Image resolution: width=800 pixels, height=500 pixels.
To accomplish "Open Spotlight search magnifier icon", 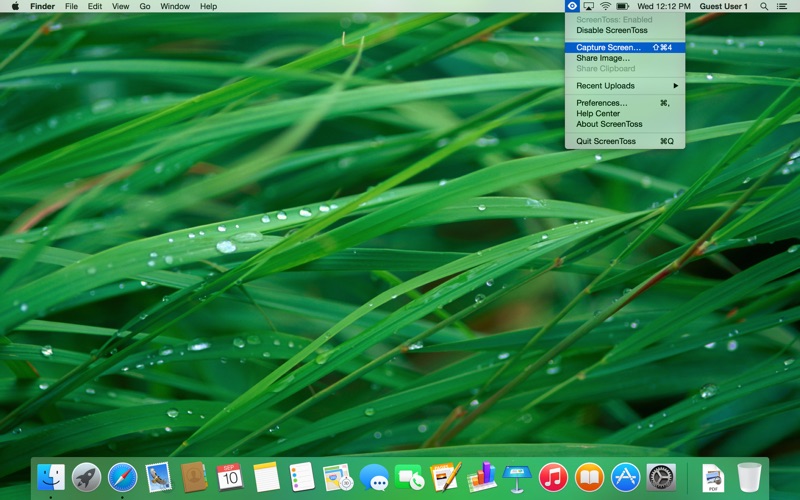I will (764, 6).
